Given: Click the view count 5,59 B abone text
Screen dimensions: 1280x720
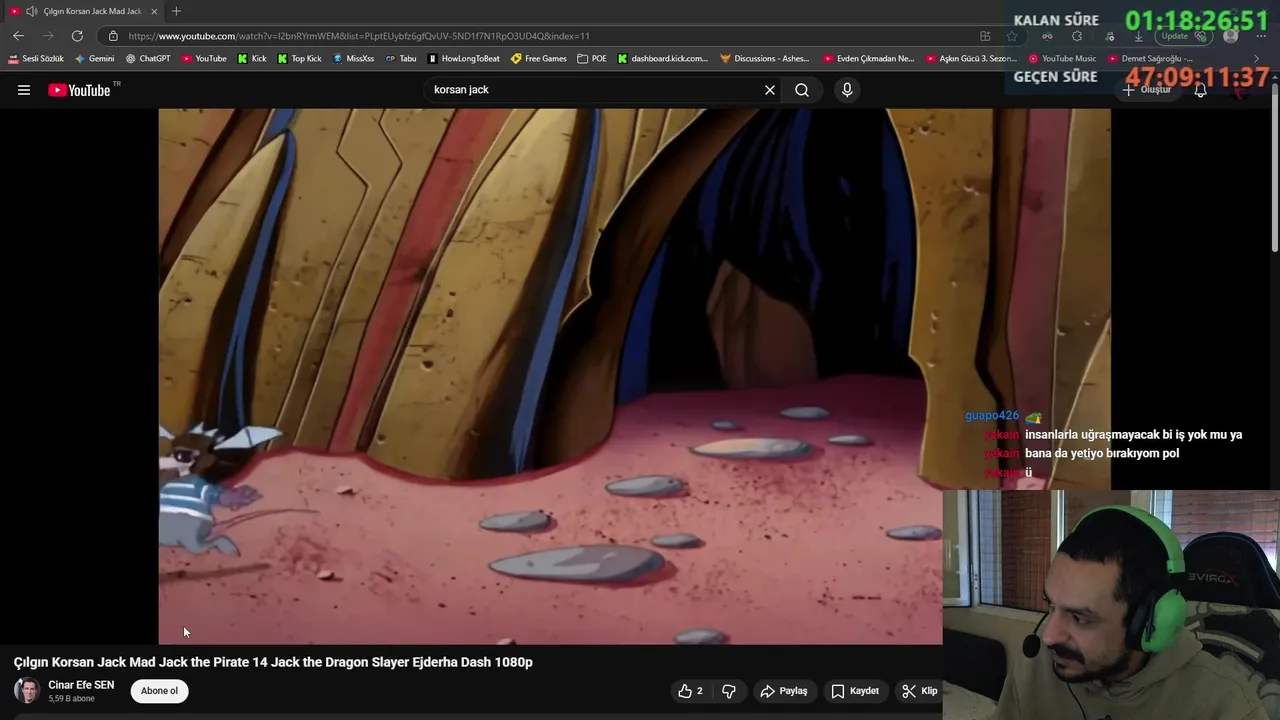Looking at the screenshot, I should point(71,699).
